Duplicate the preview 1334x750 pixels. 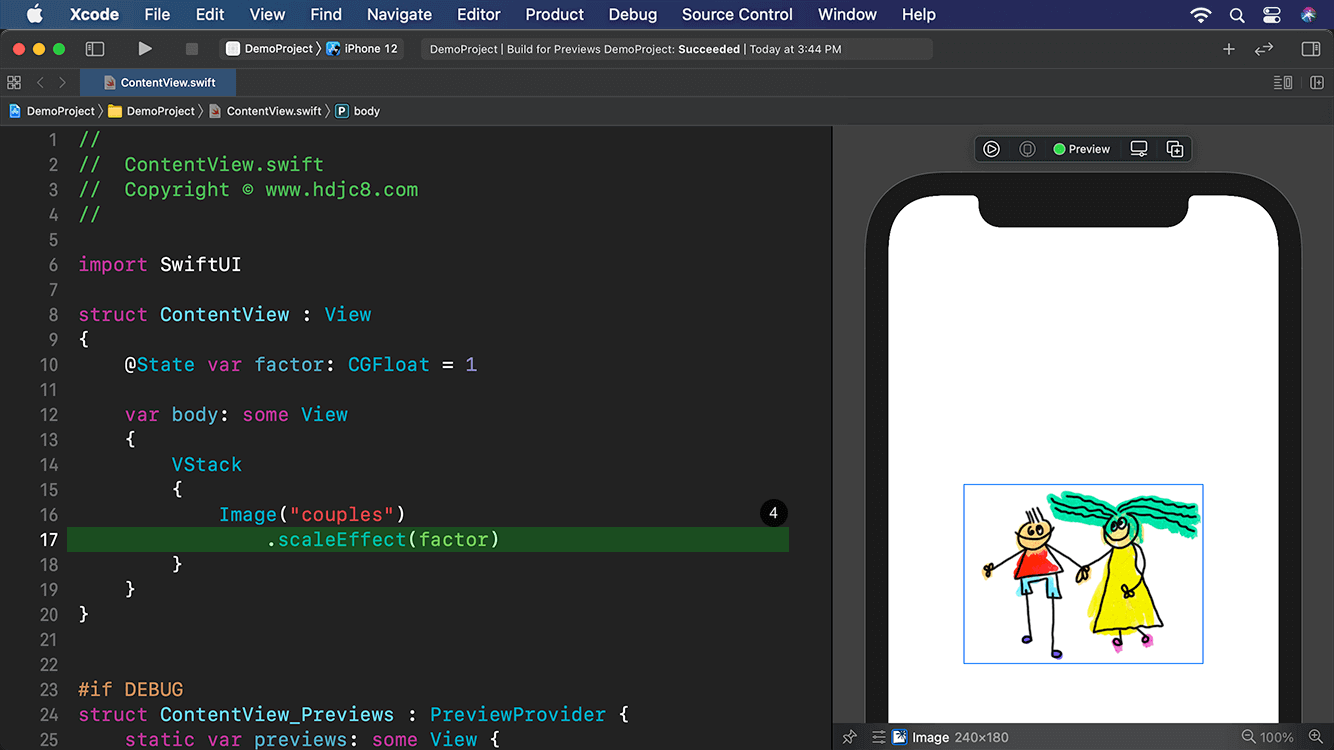(x=1175, y=149)
